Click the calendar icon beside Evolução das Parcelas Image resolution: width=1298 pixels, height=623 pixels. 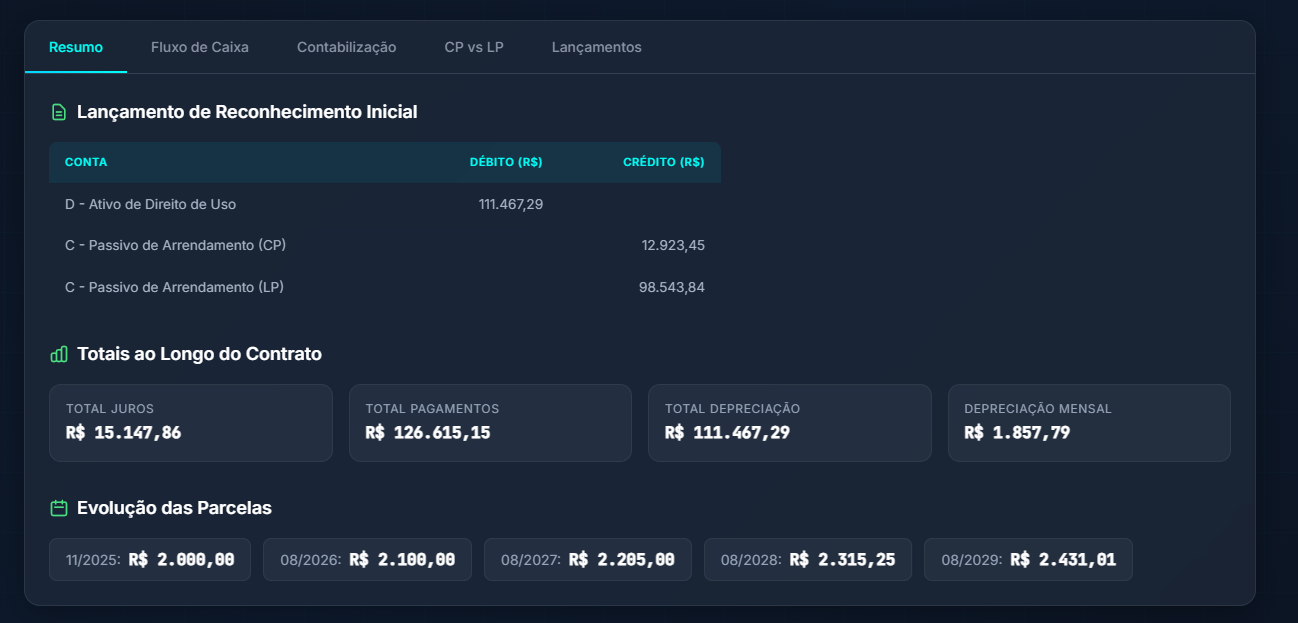point(59,508)
